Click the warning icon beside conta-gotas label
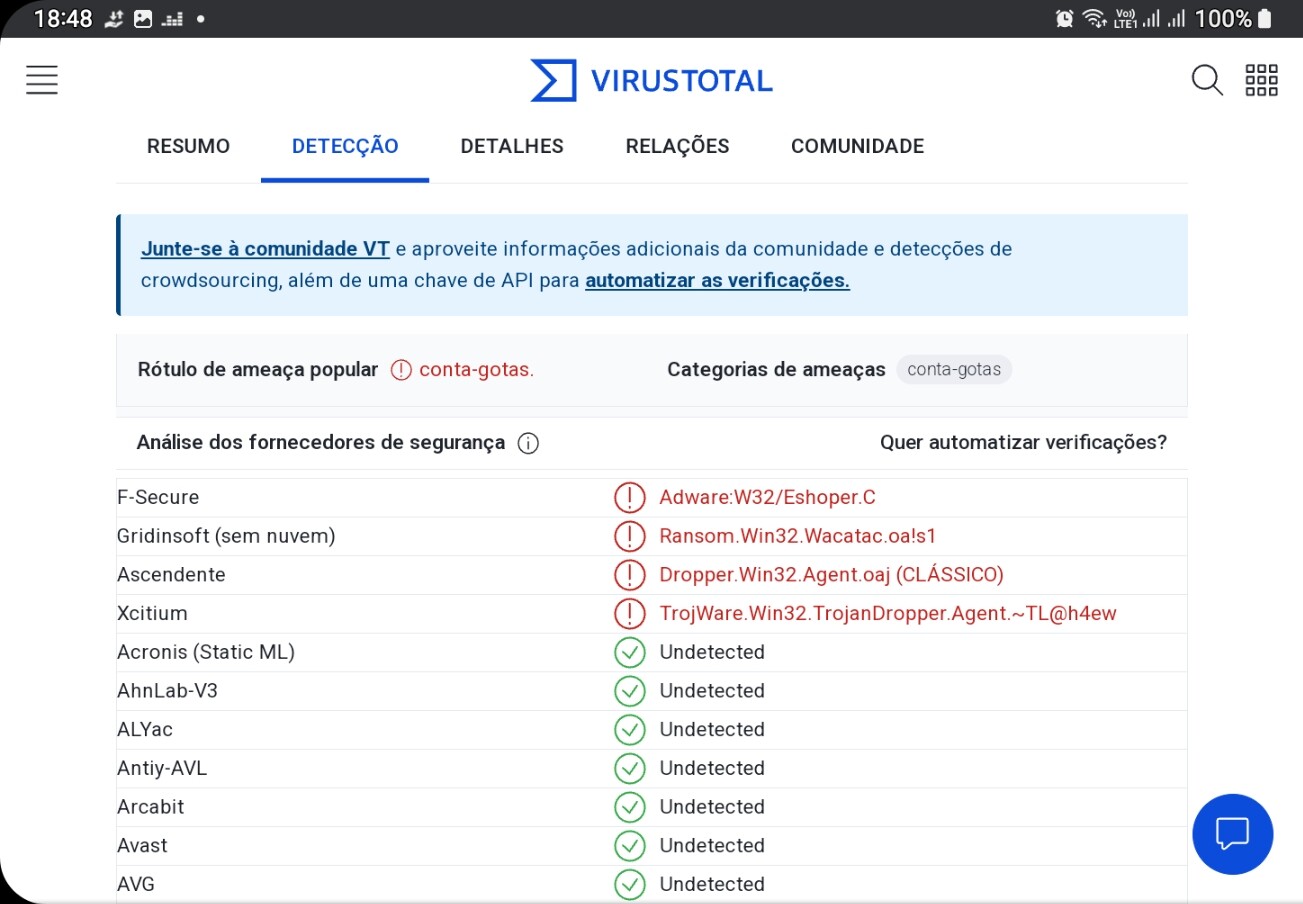 [401, 370]
